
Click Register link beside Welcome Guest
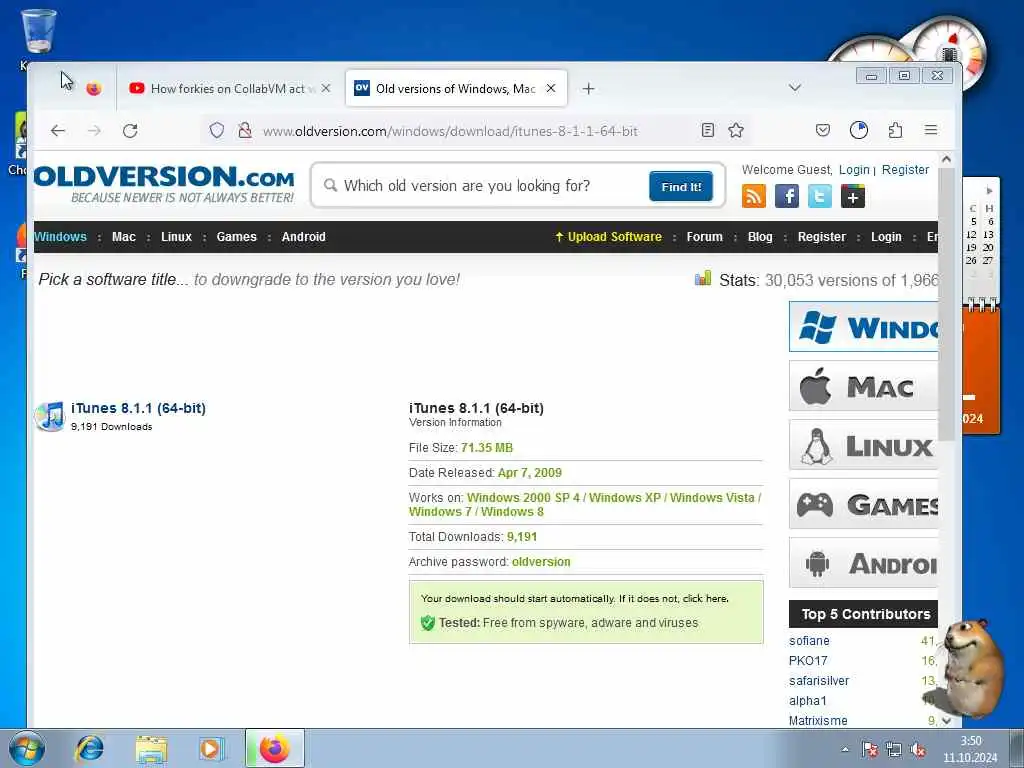[905, 170]
